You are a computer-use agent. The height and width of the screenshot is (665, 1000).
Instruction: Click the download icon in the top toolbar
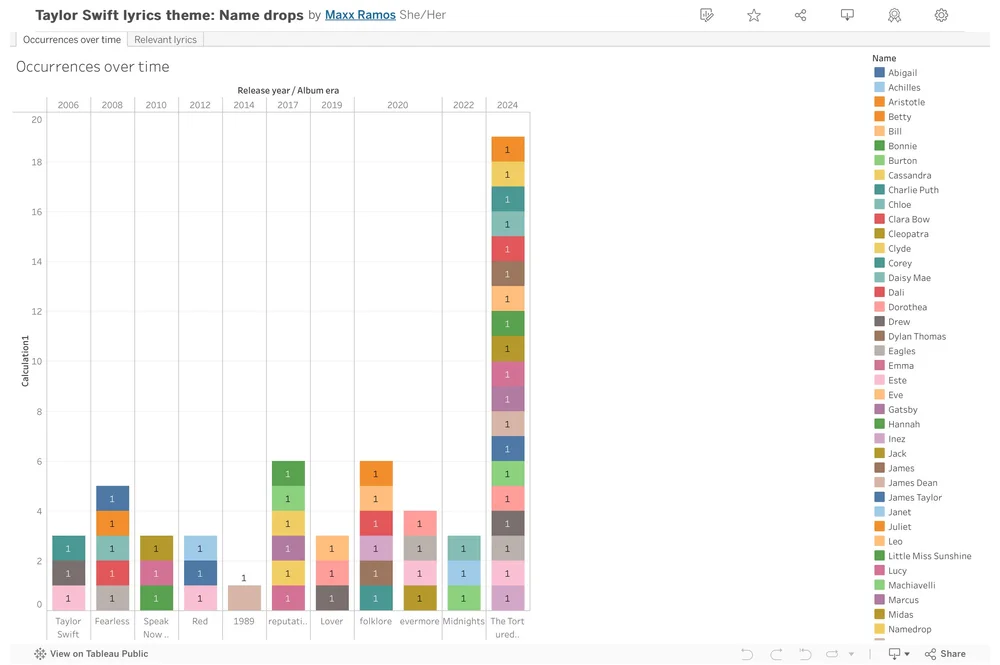(847, 15)
